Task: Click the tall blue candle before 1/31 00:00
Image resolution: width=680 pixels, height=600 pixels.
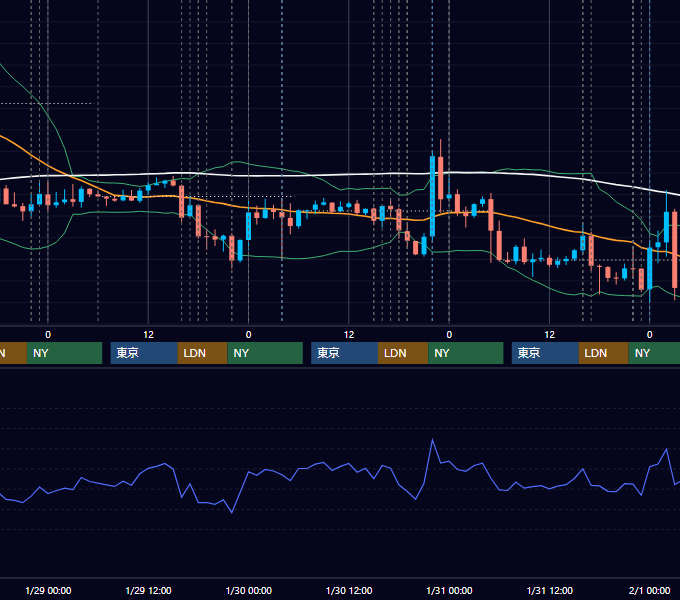Action: point(432,195)
